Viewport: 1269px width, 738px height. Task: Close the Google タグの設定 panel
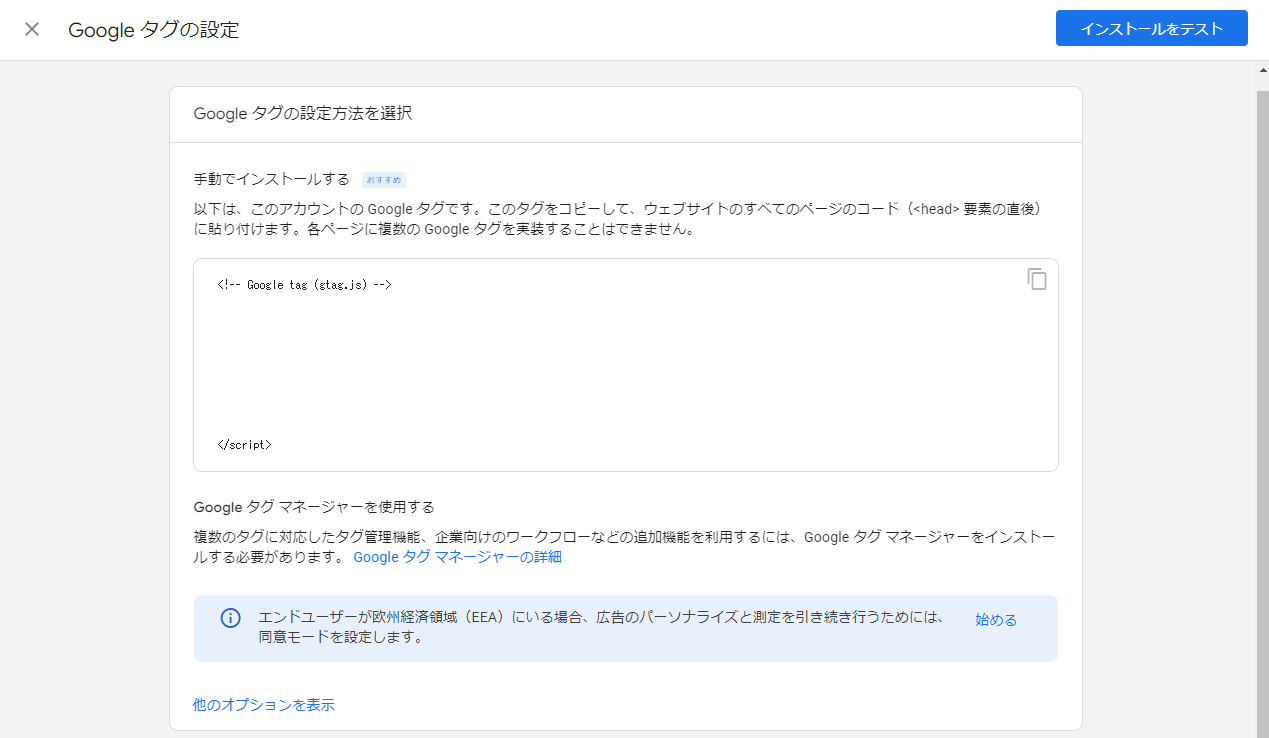pyautogui.click(x=32, y=29)
